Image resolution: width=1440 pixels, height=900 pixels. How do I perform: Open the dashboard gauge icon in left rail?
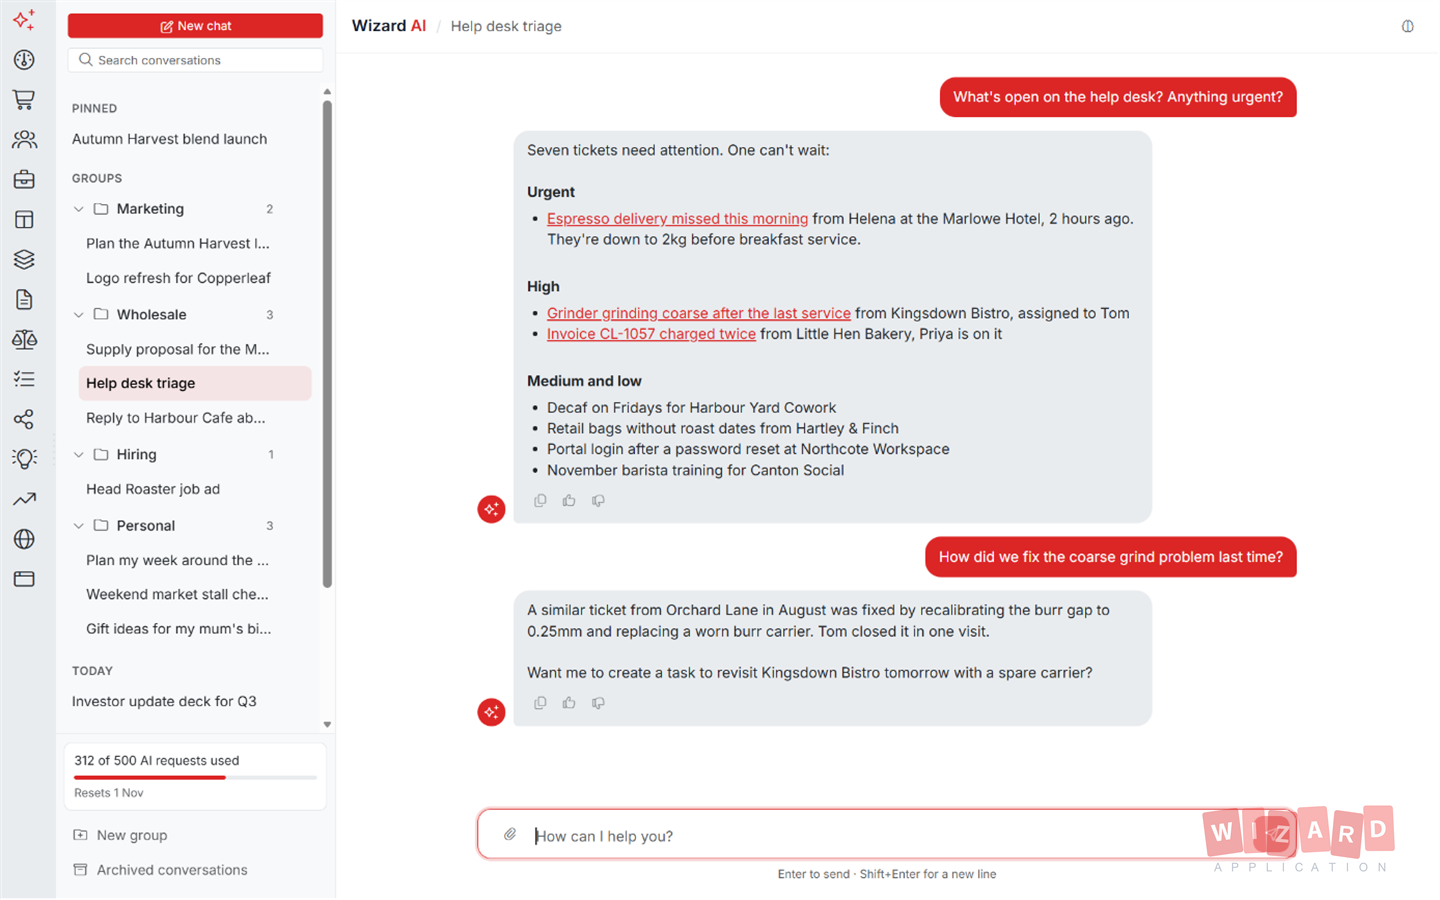[x=24, y=60]
